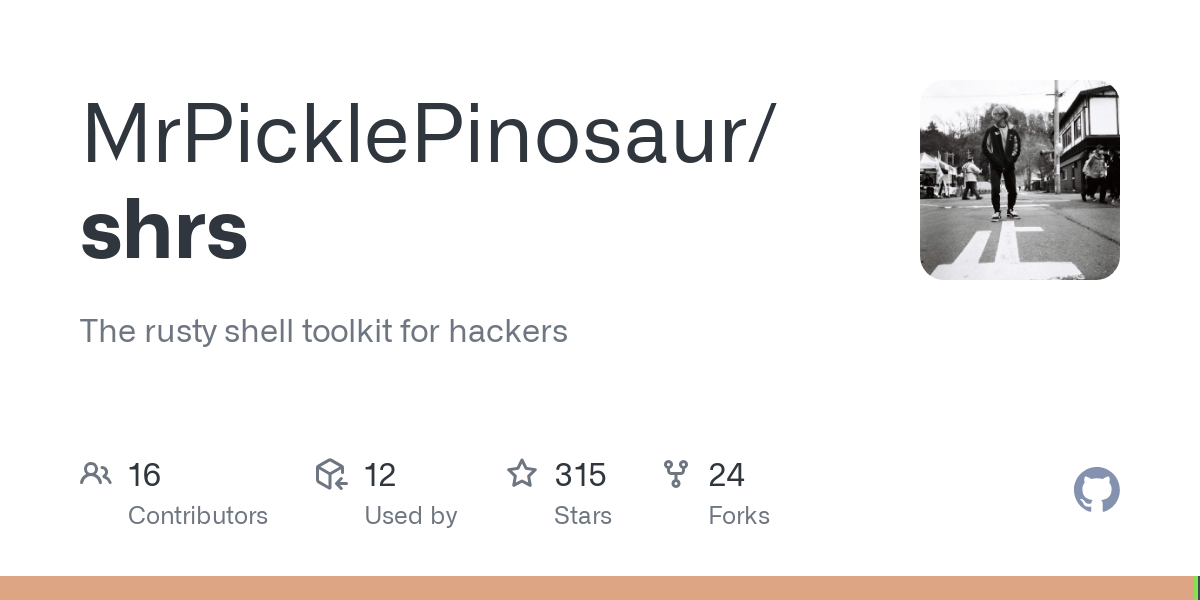This screenshot has height=600, width=1200.
Task: Click the Contributors label
Action: click(198, 516)
